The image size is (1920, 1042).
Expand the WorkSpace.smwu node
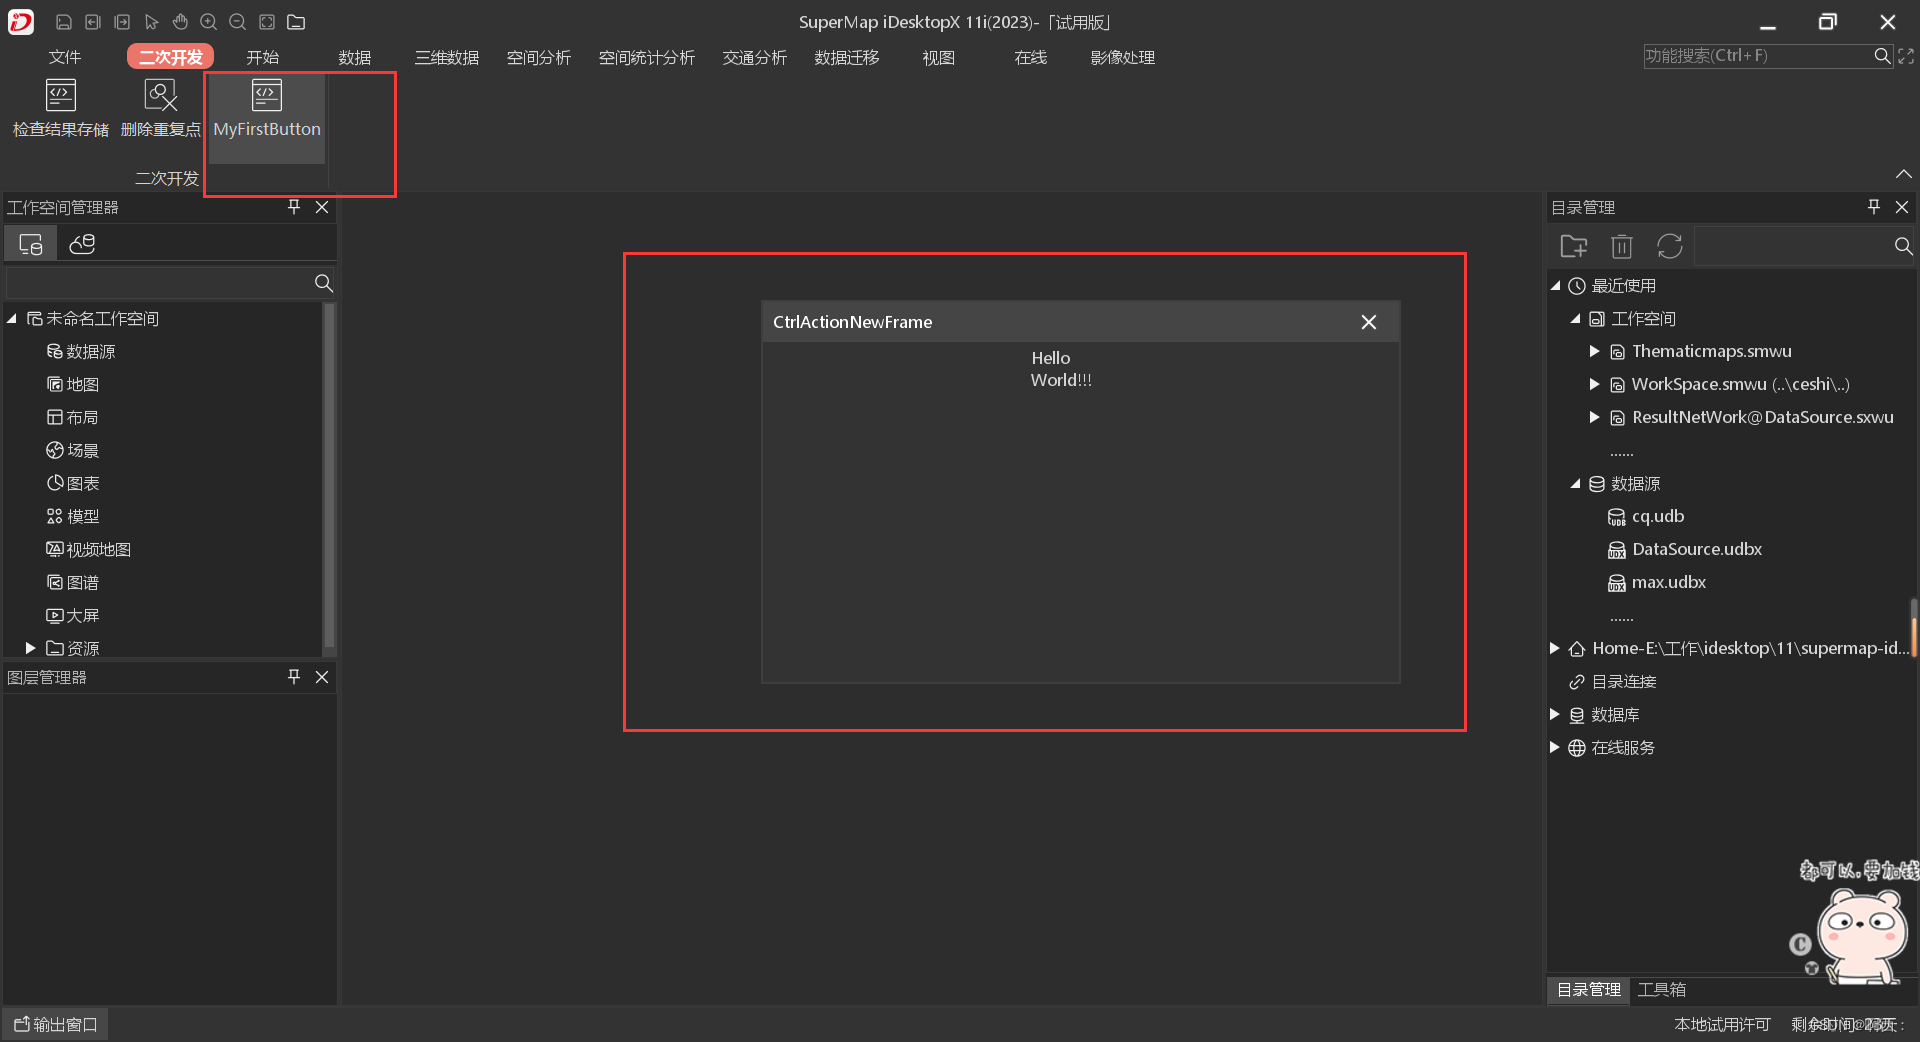pos(1595,384)
